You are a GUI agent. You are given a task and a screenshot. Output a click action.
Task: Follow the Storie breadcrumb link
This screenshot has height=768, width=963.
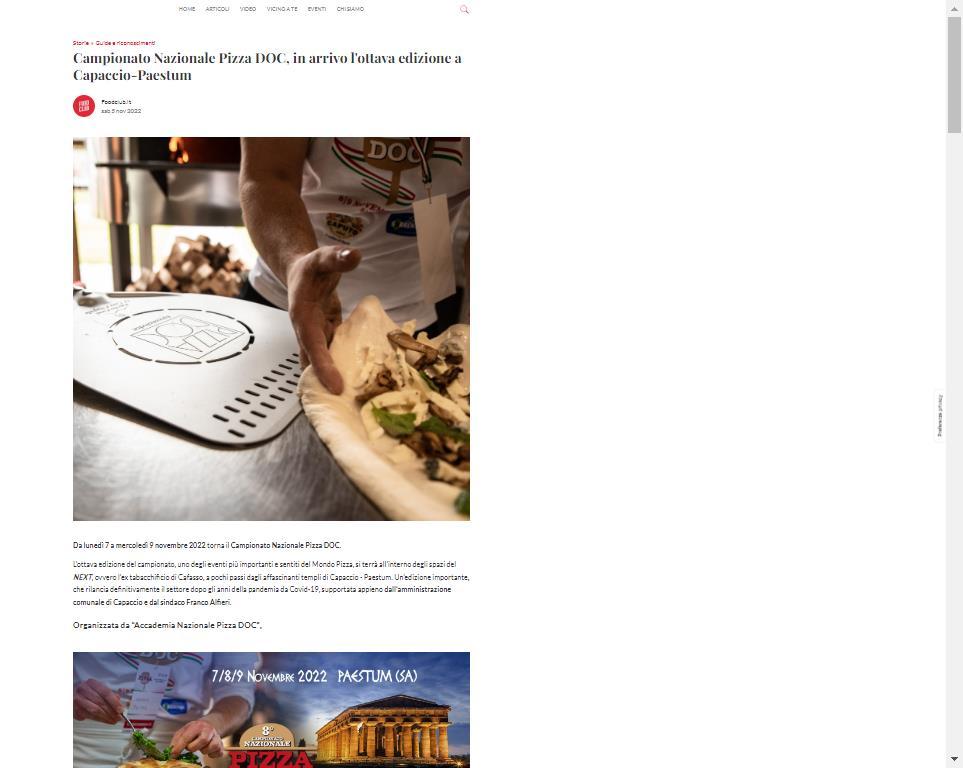(80, 43)
